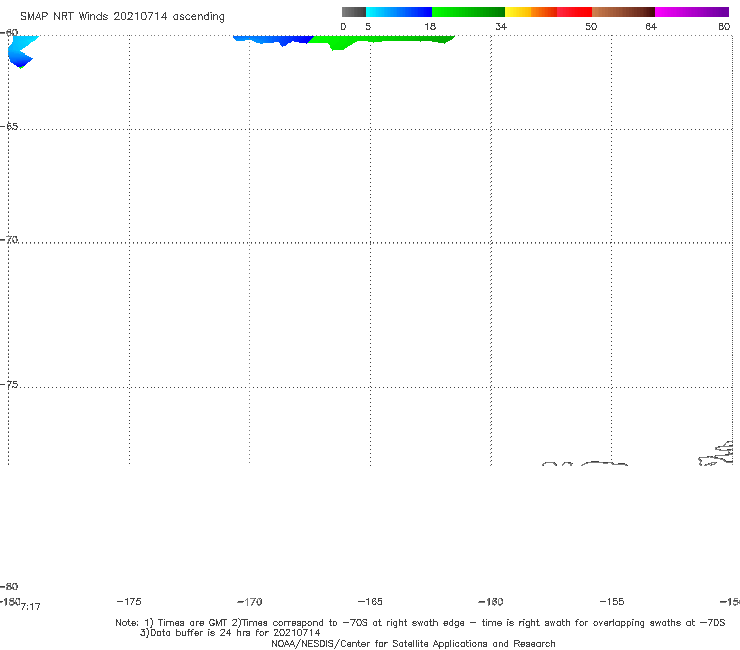The width and height of the screenshot is (740, 650).
Task: Click the longitude label '-155'
Action: (x=612, y=601)
